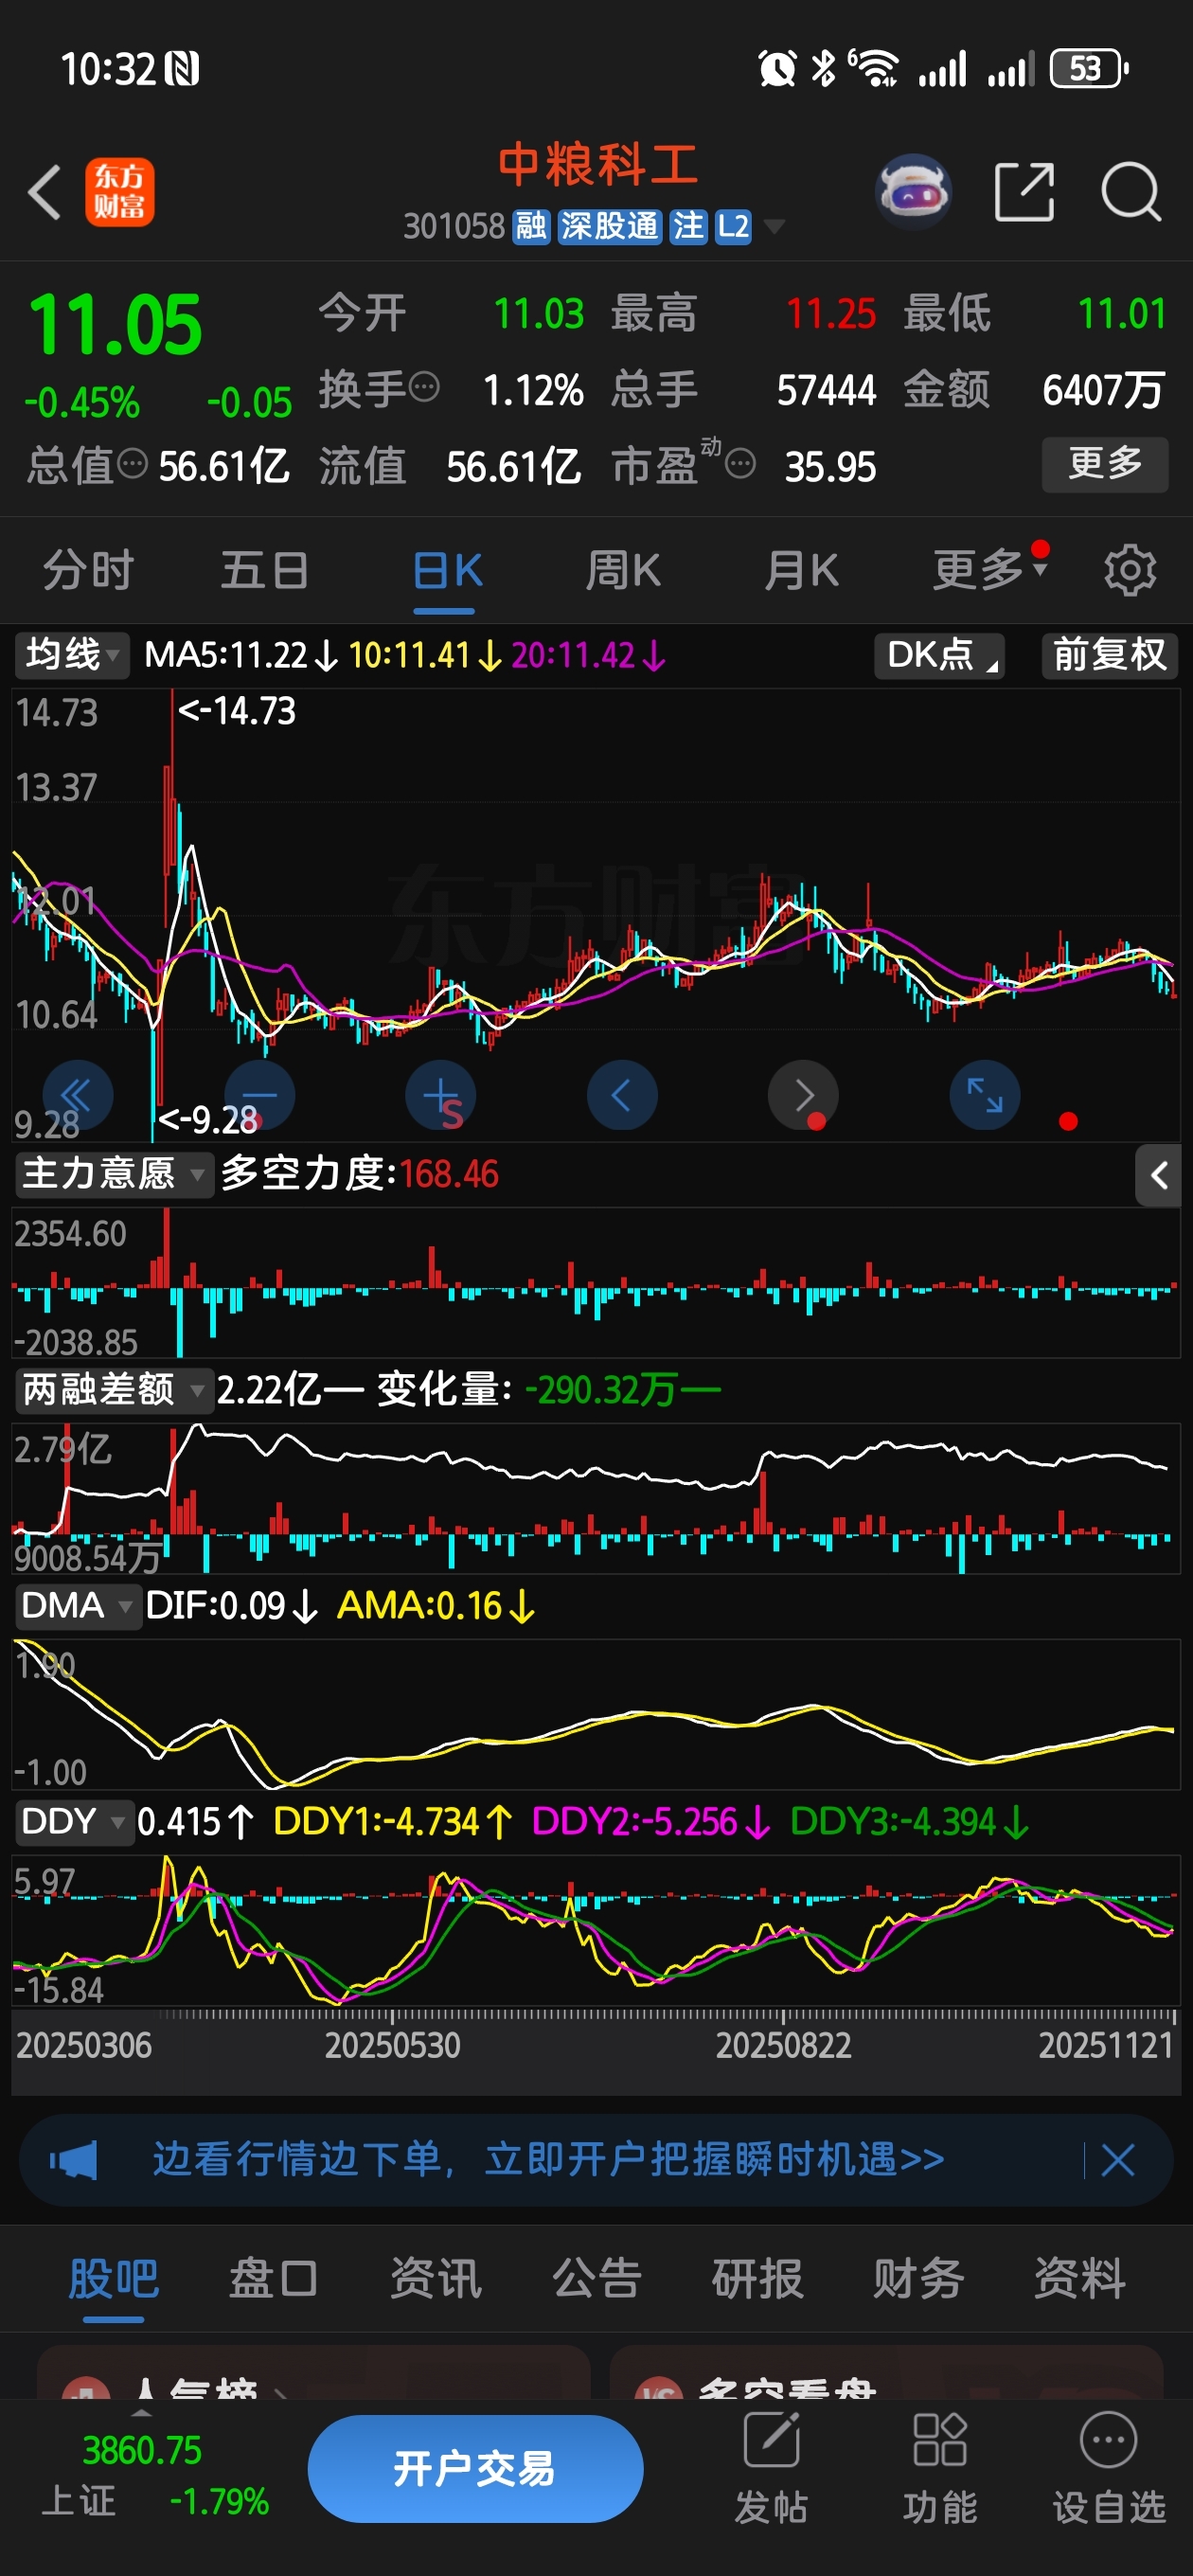
Task: Switch to 周K chart tab
Action: 623,570
